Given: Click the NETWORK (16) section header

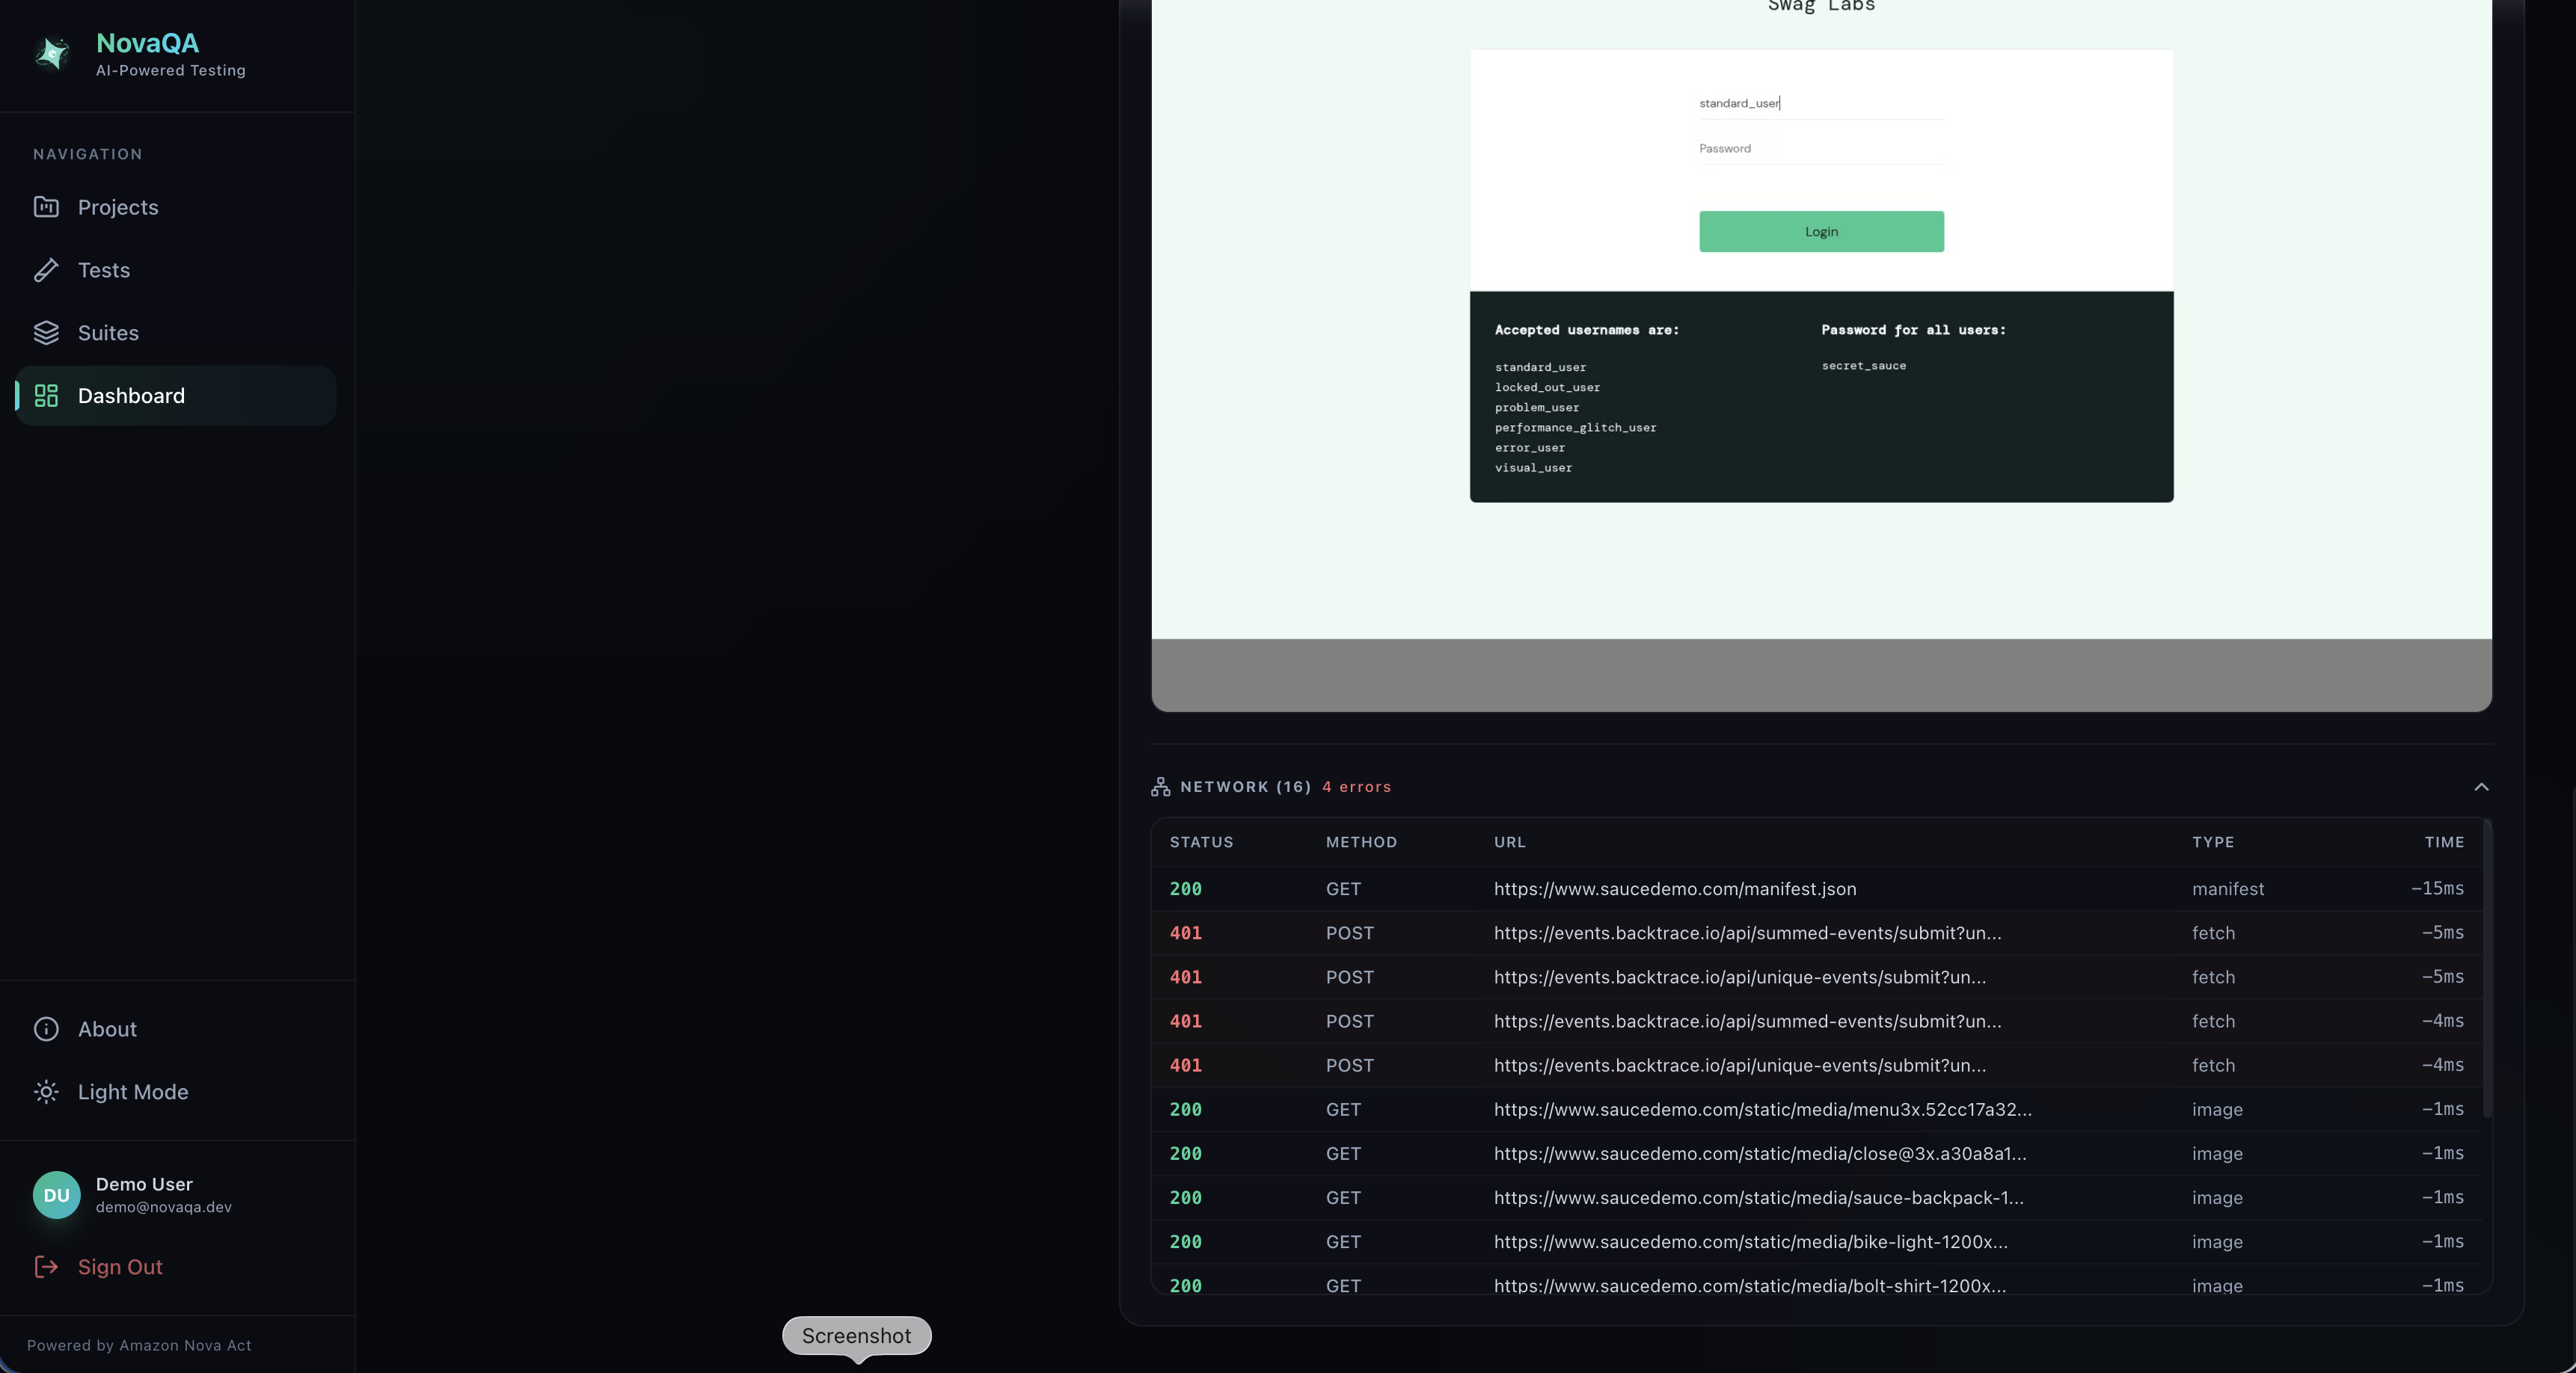Looking at the screenshot, I should pyautogui.click(x=1245, y=787).
